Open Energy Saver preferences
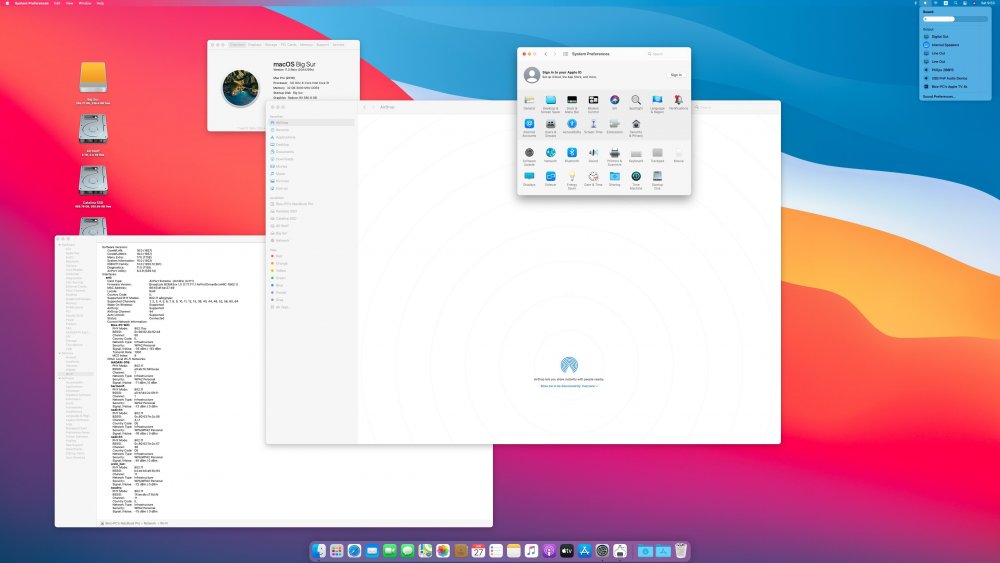The image size is (1000, 563). 572,180
